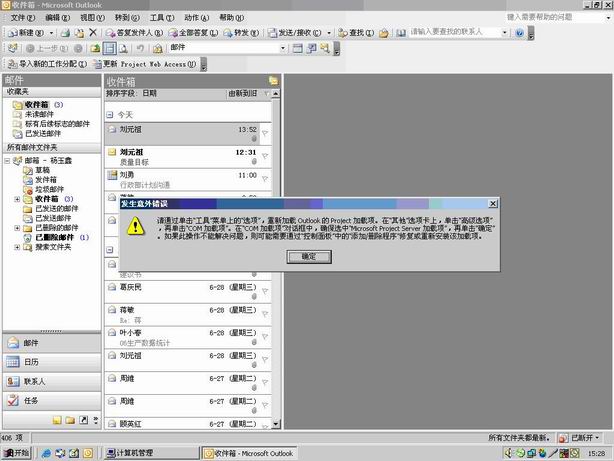614x461 pixels.
Task: Click the print icon in toolbar
Action: (x=65, y=33)
